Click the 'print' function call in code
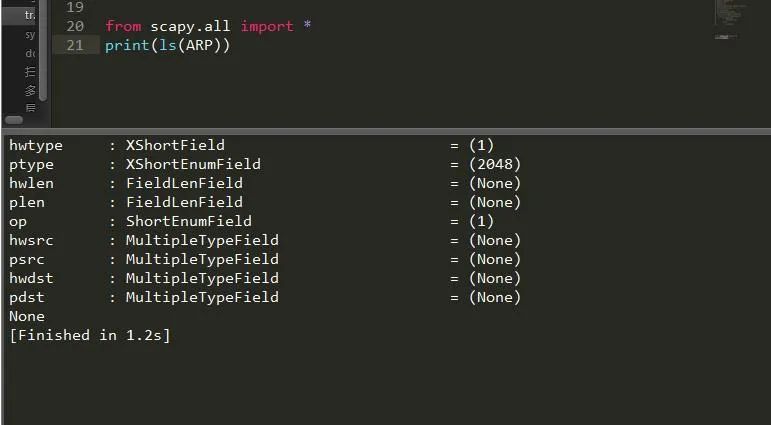The image size is (771, 425). click(x=127, y=45)
